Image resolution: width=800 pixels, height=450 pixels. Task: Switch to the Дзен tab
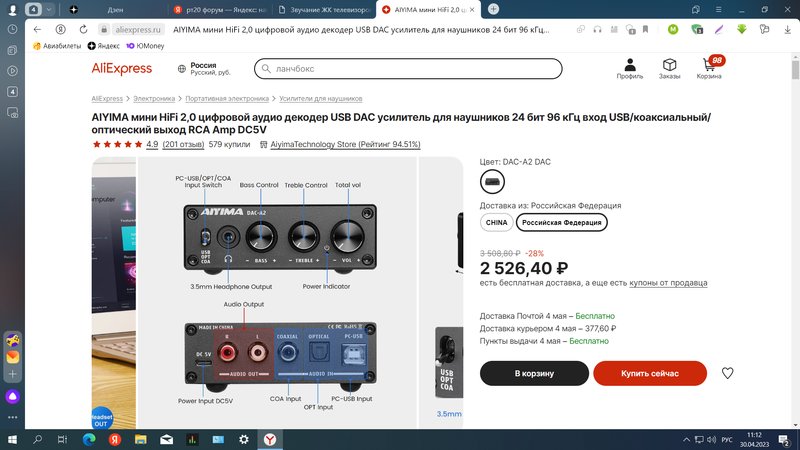pos(115,10)
